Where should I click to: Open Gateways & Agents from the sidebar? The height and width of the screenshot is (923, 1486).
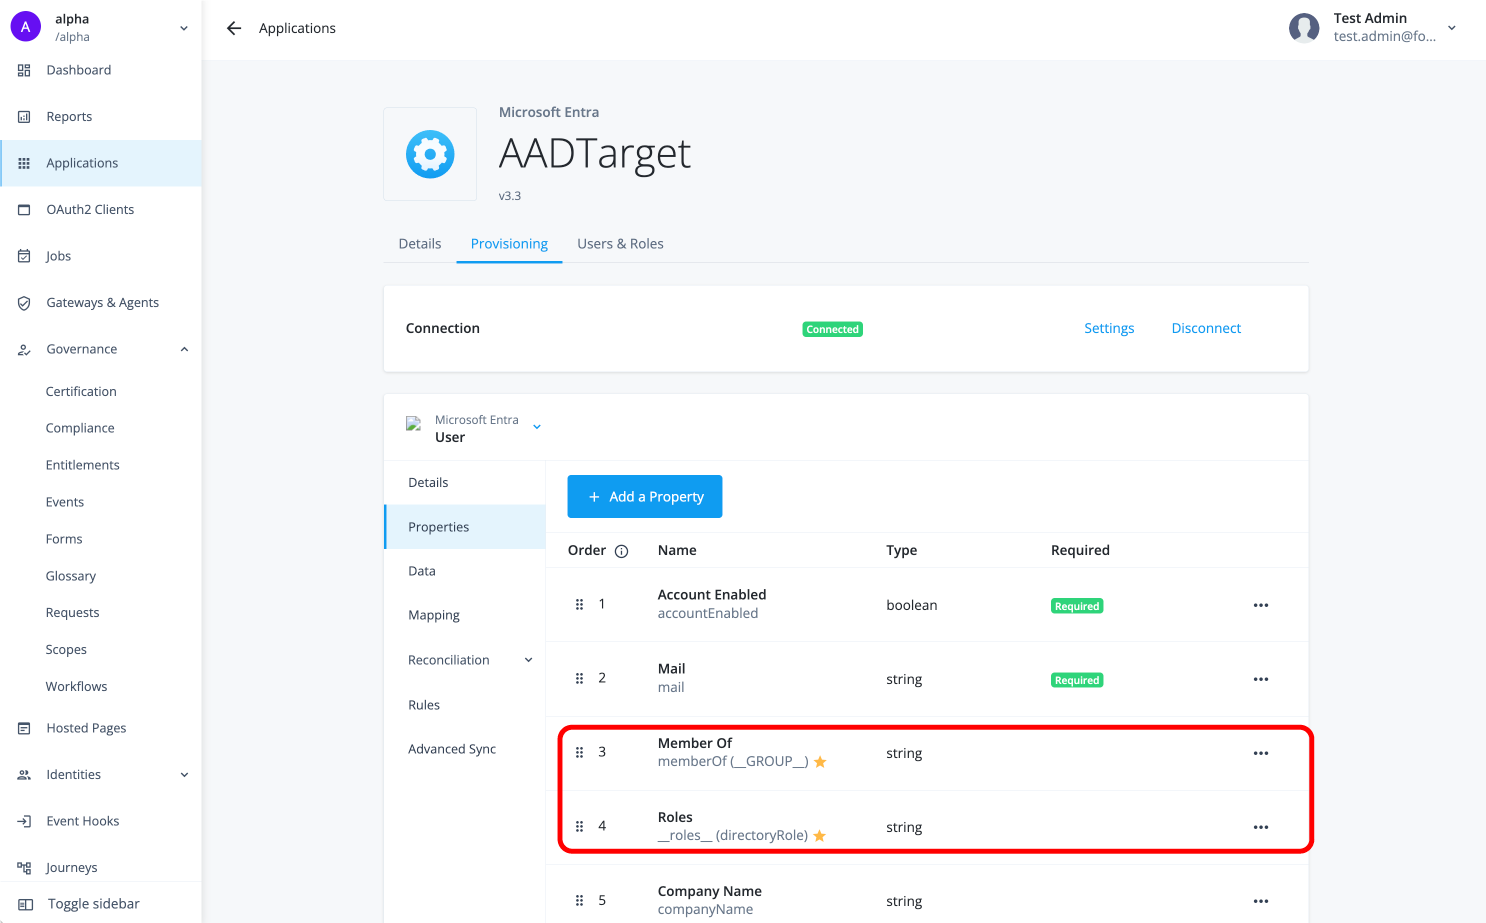pyautogui.click(x=23, y=302)
